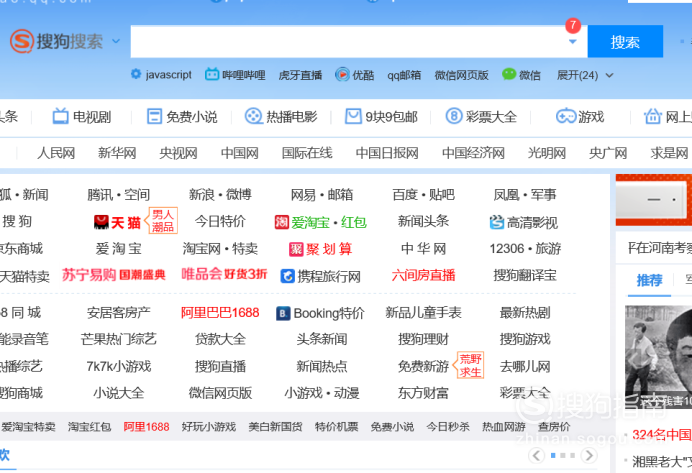Click the shopping house icon beside 网上

(x=653, y=116)
